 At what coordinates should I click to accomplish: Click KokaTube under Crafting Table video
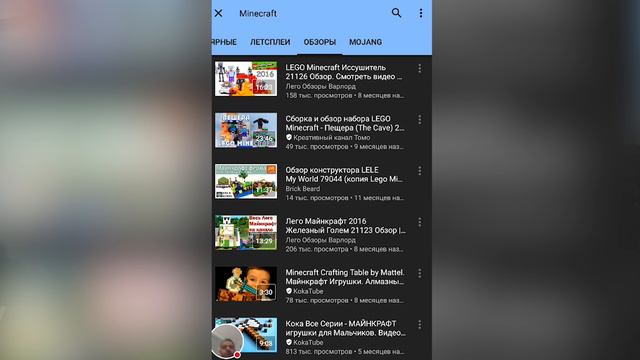pos(308,291)
